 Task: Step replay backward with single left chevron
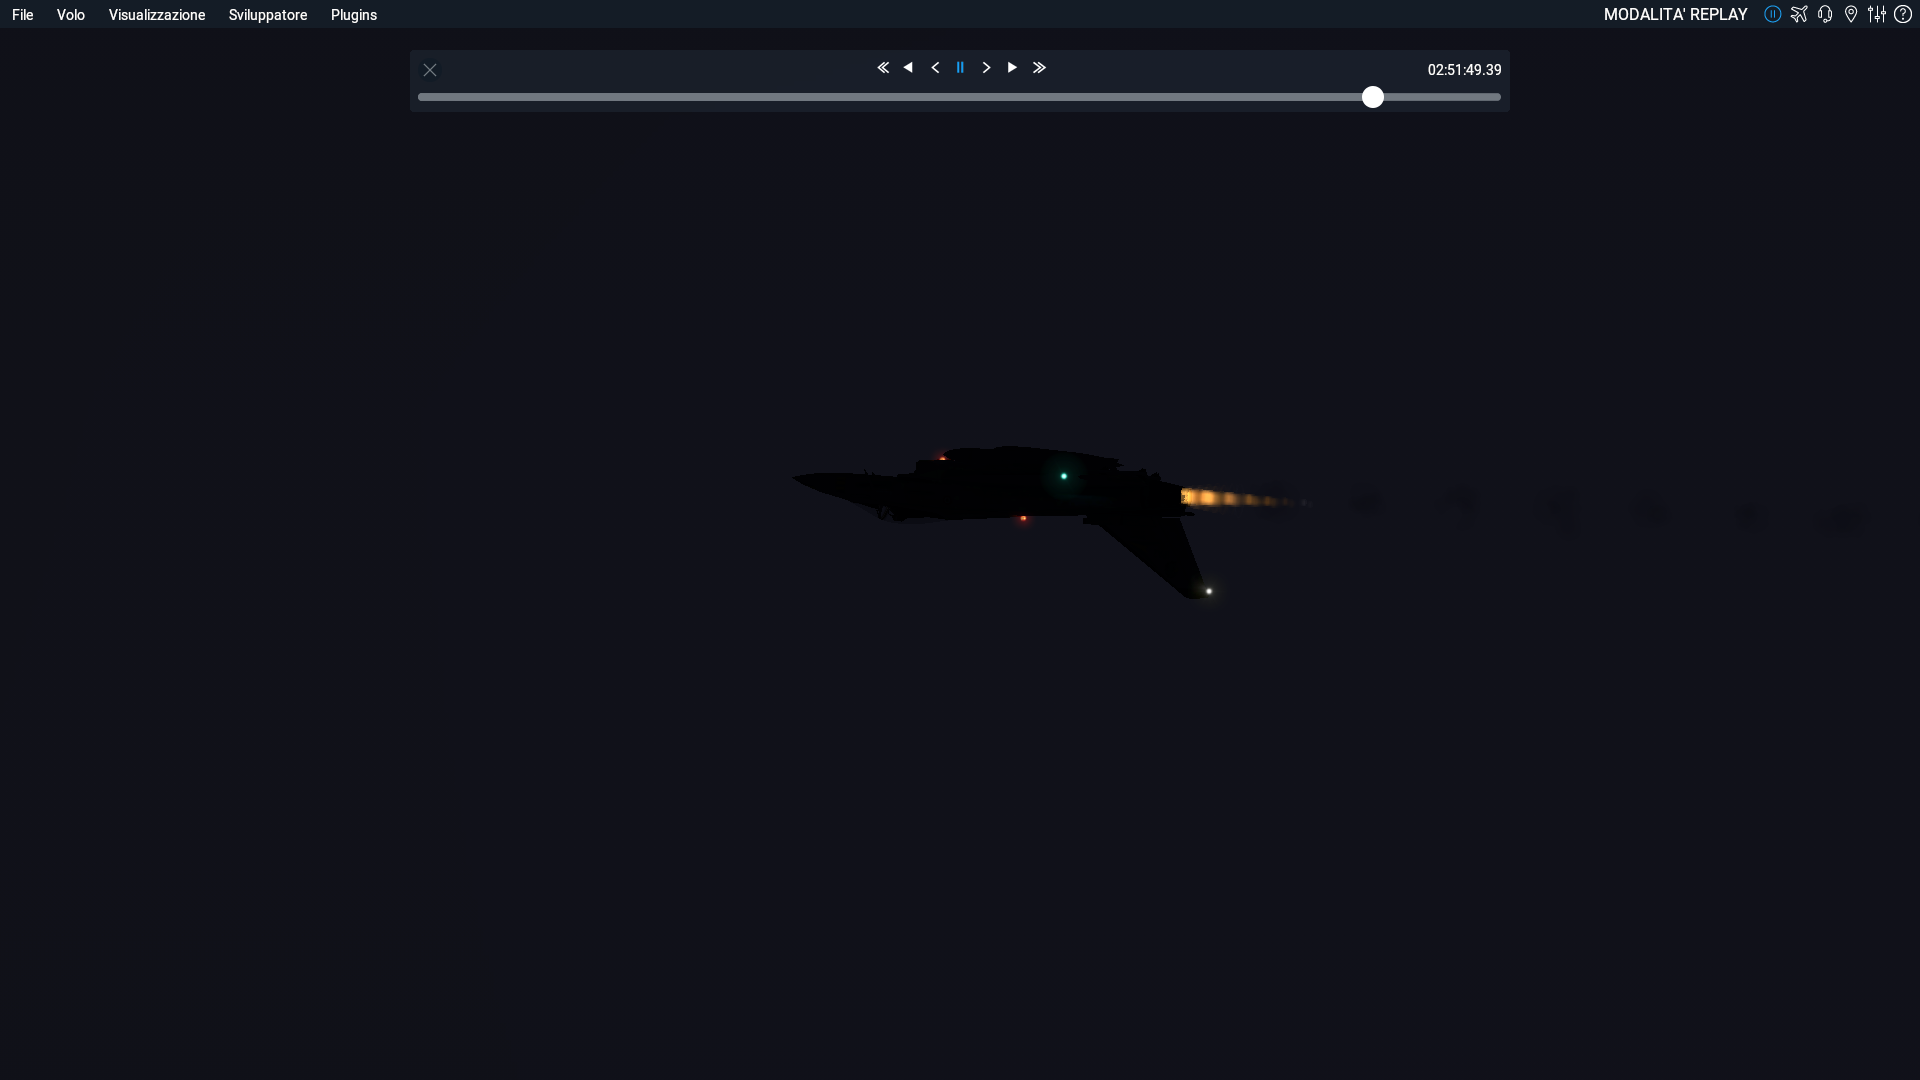point(935,68)
